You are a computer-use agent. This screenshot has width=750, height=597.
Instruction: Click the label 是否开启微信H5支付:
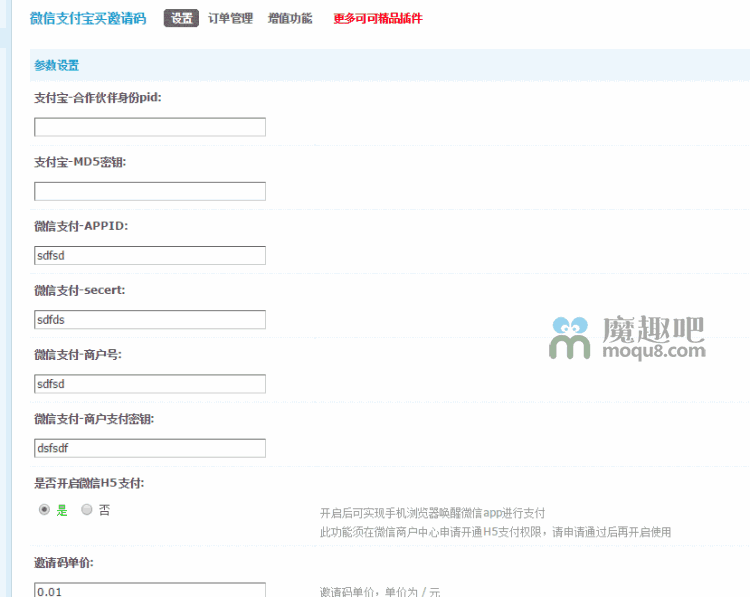tap(89, 483)
